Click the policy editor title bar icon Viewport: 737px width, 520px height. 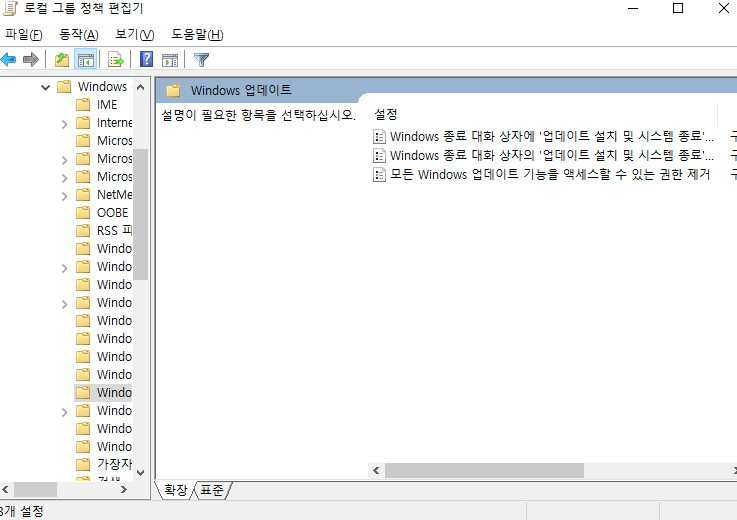click(10, 8)
